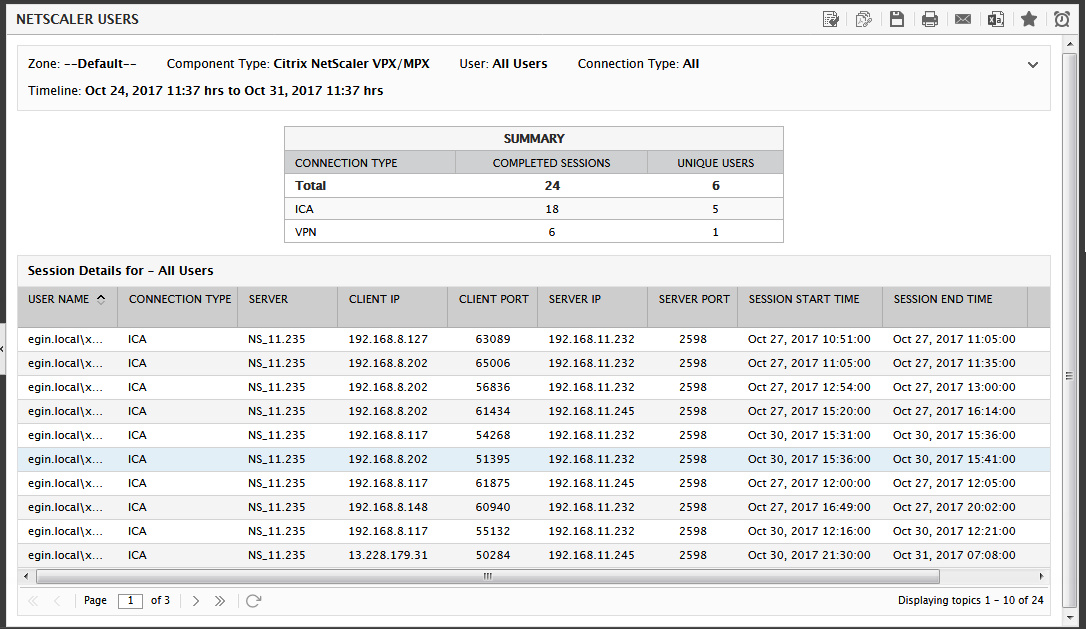The height and width of the screenshot is (629, 1086).
Task: Go to the previous results page
Action: pyautogui.click(x=57, y=601)
